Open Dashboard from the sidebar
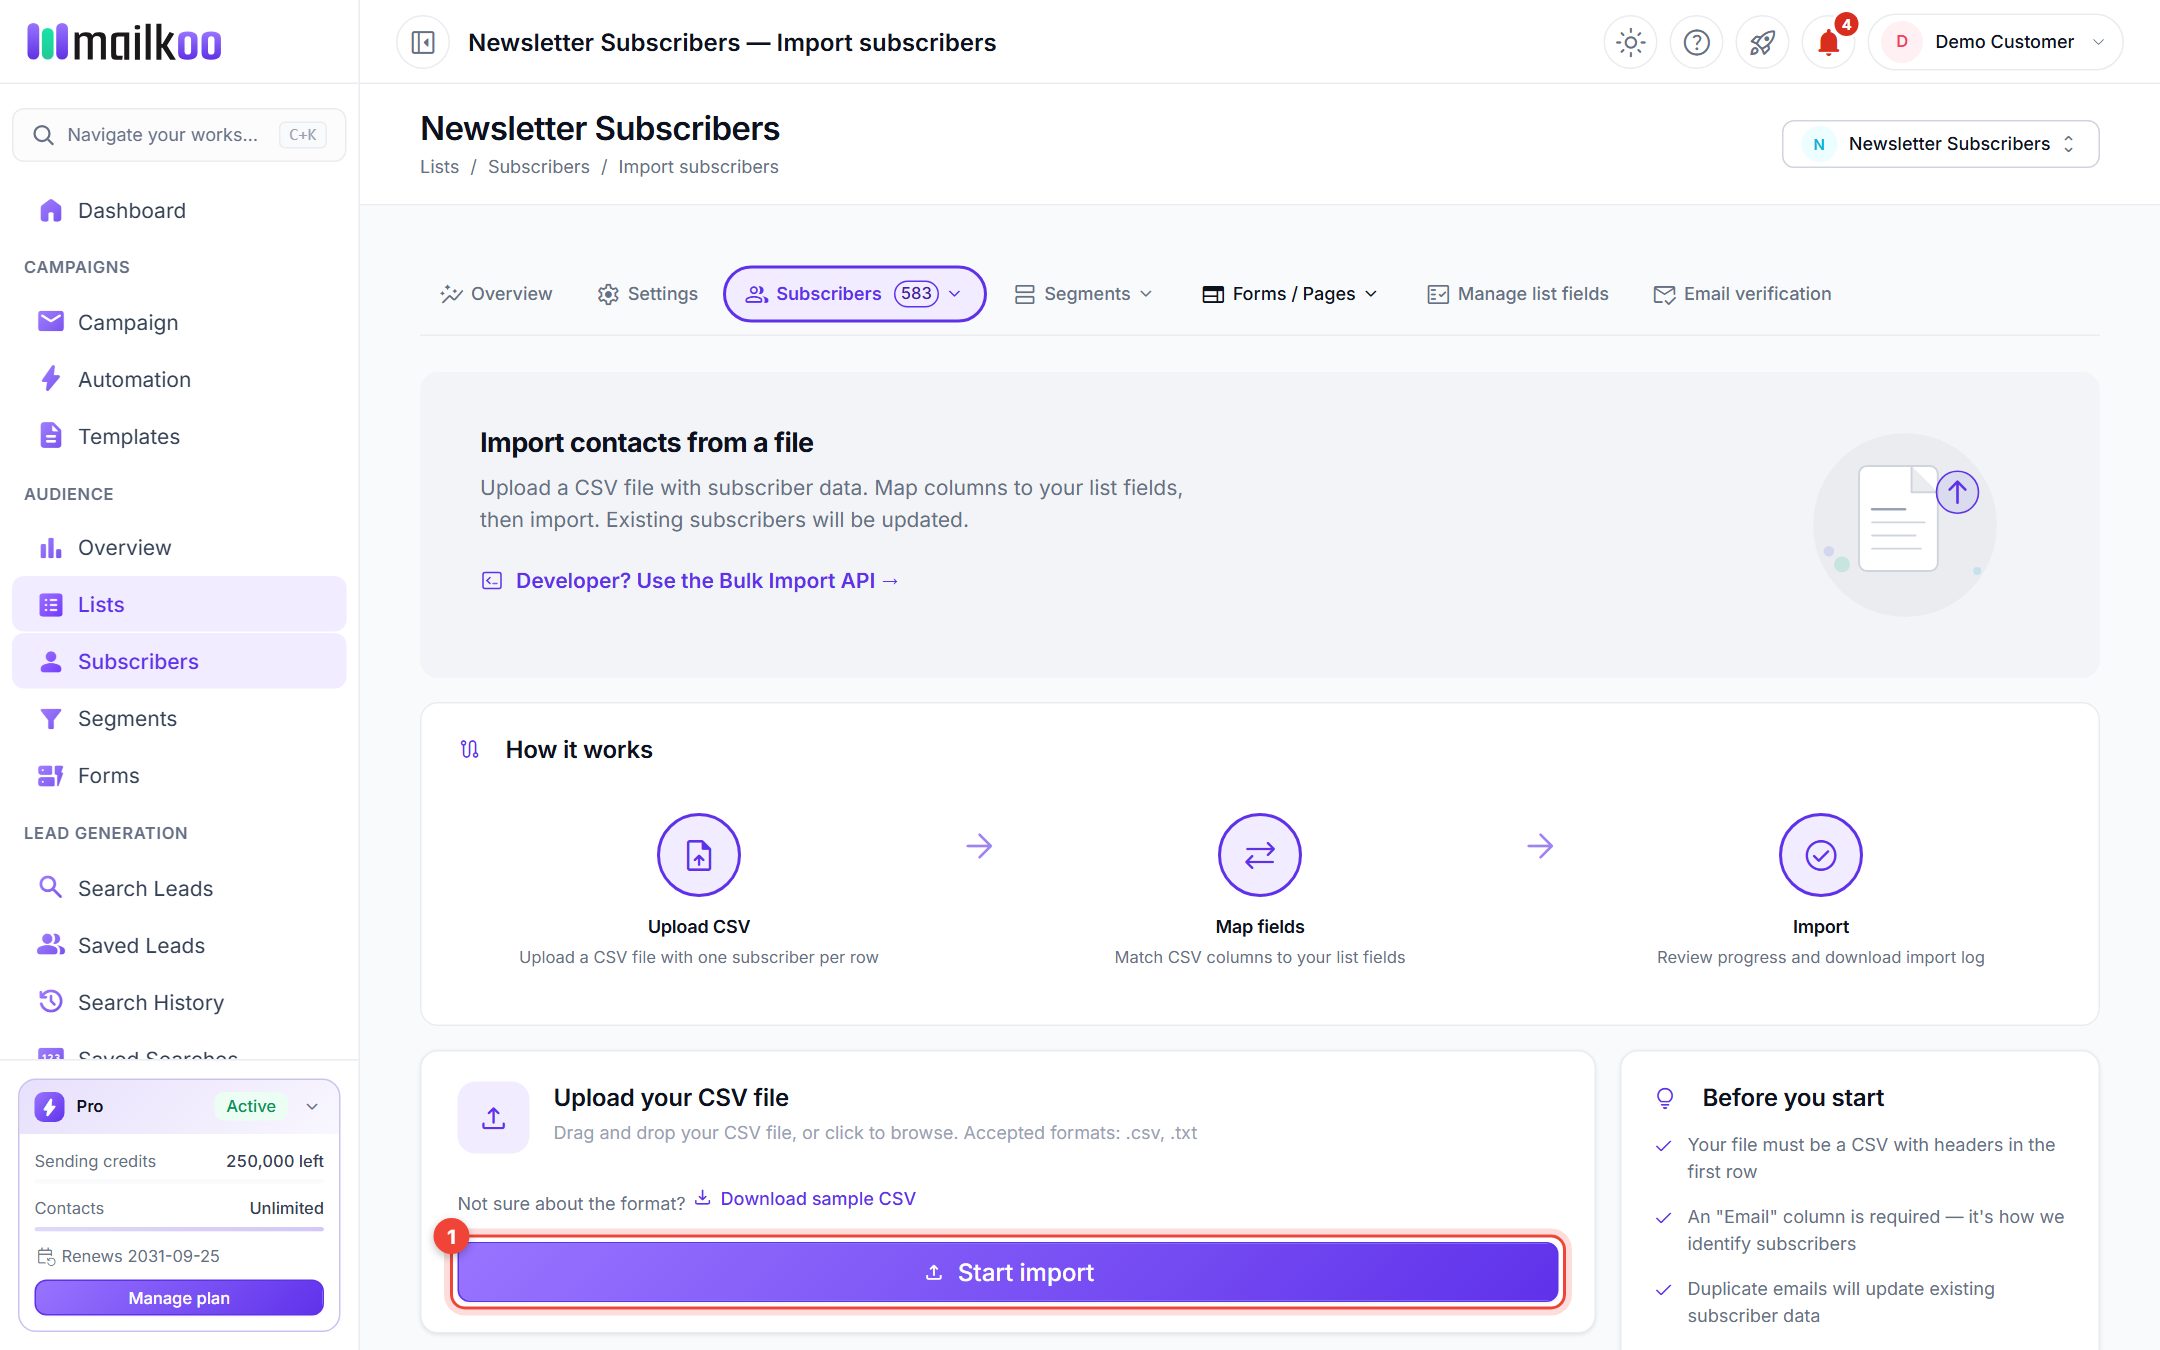 coord(179,211)
